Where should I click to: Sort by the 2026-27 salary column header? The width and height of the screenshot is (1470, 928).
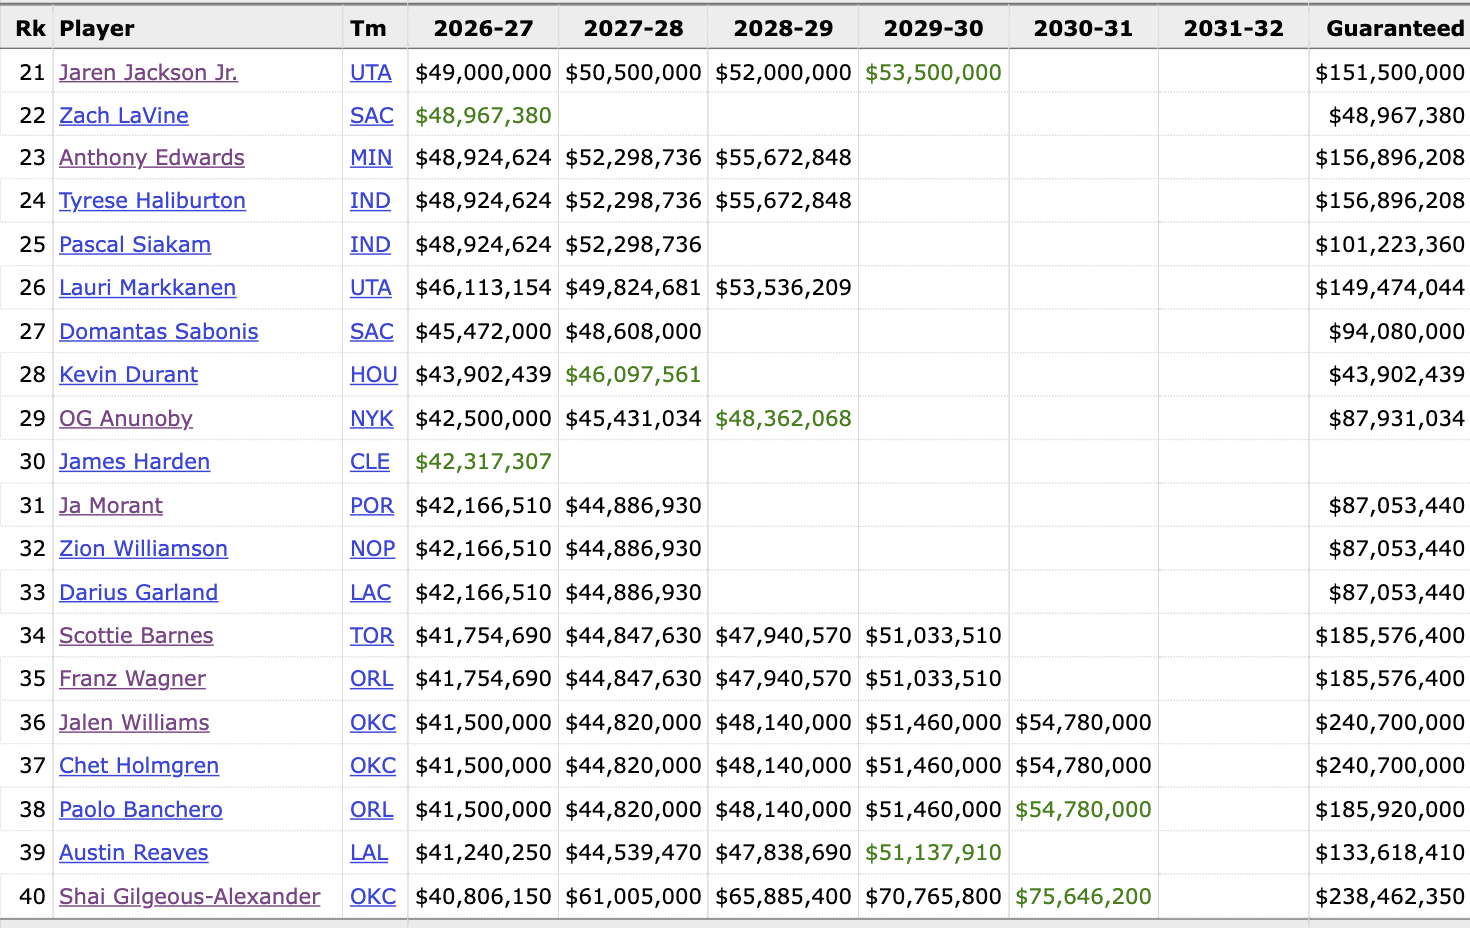(483, 28)
